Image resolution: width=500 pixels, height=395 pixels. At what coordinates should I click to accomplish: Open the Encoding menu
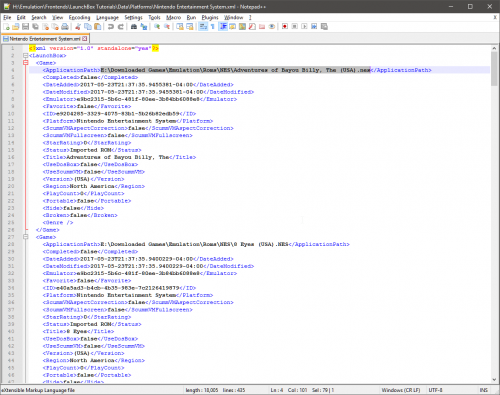coord(79,17)
